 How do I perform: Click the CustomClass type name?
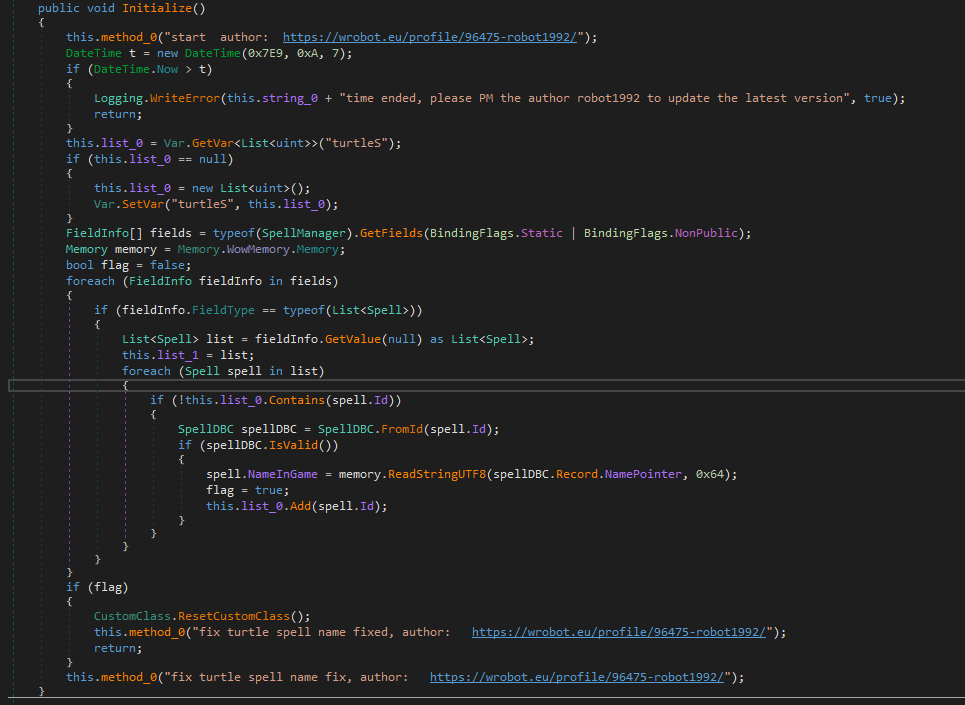point(132,616)
